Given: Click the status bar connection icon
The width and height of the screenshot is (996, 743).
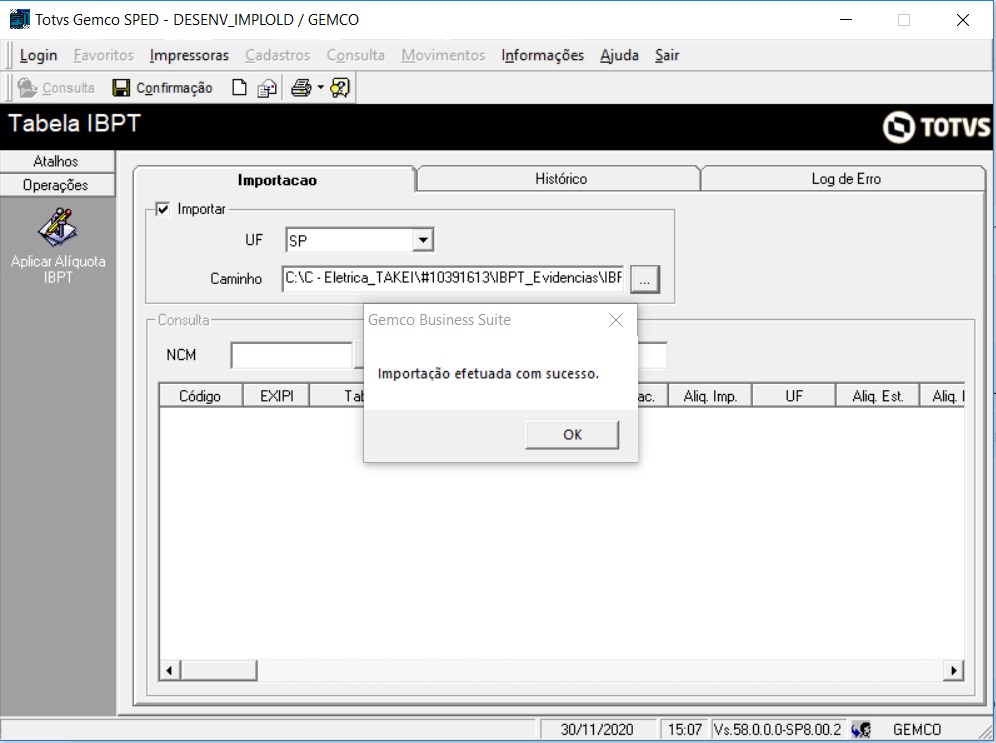Looking at the screenshot, I should 861,730.
